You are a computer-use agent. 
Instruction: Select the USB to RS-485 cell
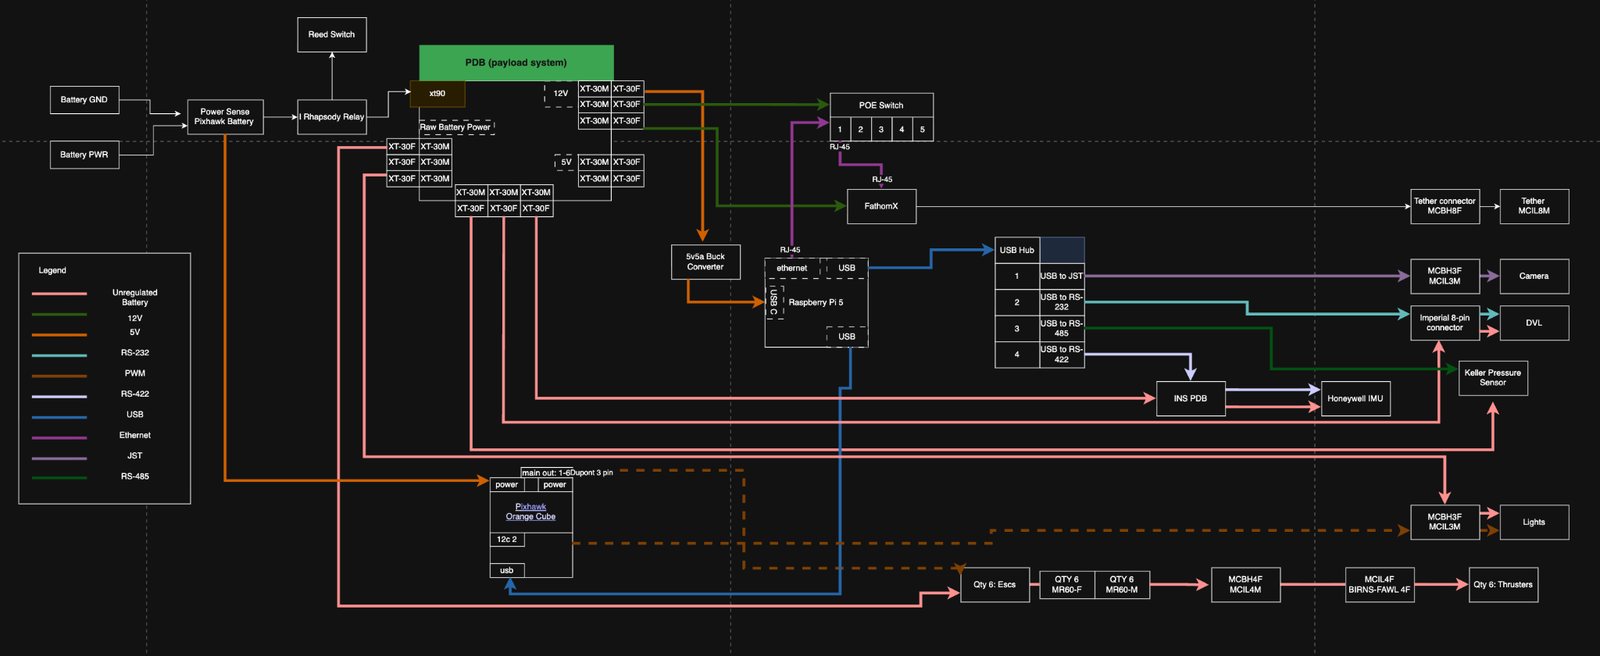coord(1062,328)
